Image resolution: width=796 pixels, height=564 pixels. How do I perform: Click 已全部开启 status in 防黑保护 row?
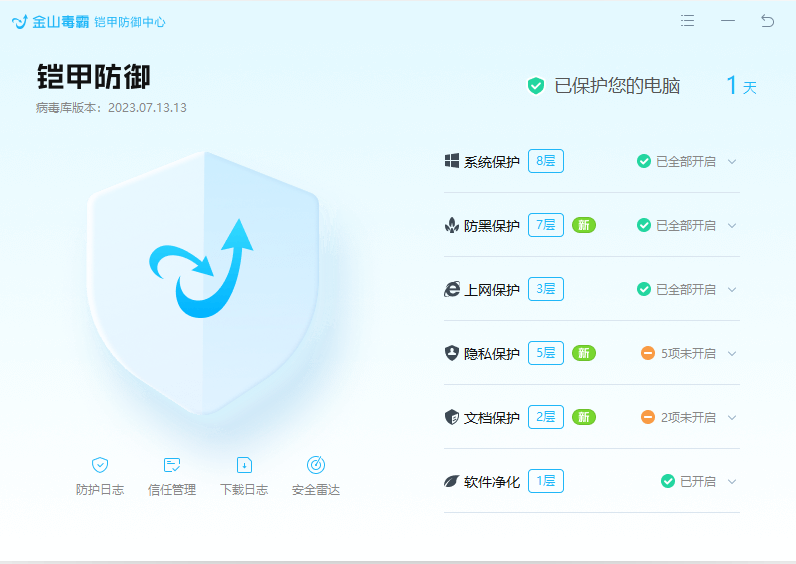686,225
